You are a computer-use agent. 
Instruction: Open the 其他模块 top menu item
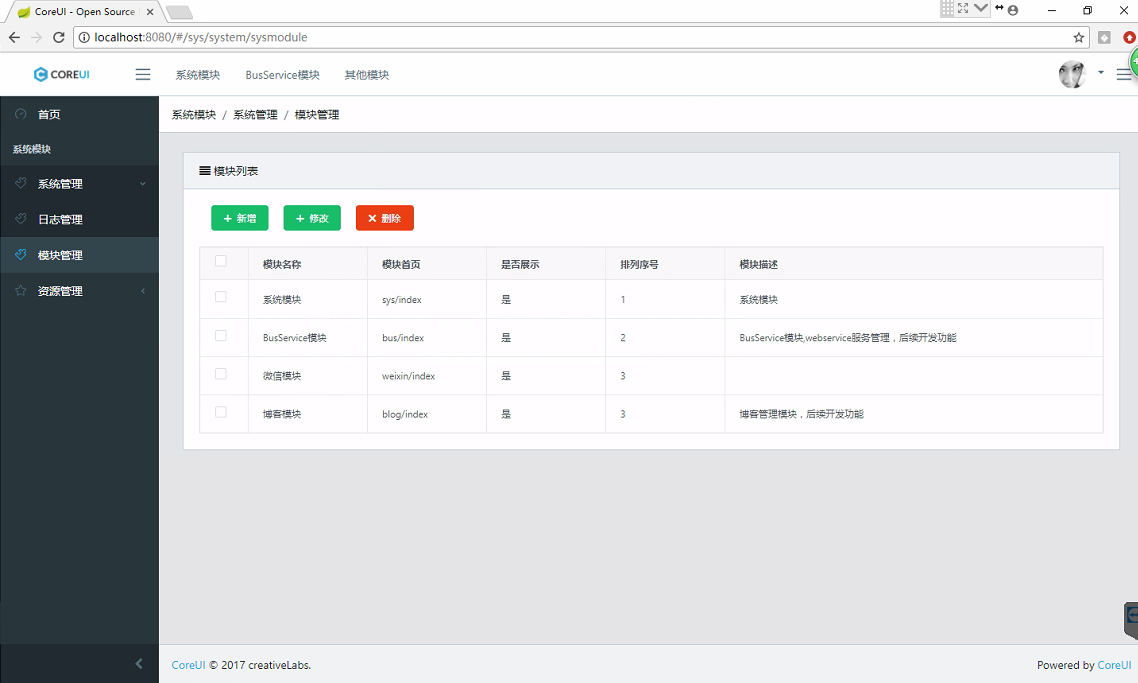coord(367,75)
